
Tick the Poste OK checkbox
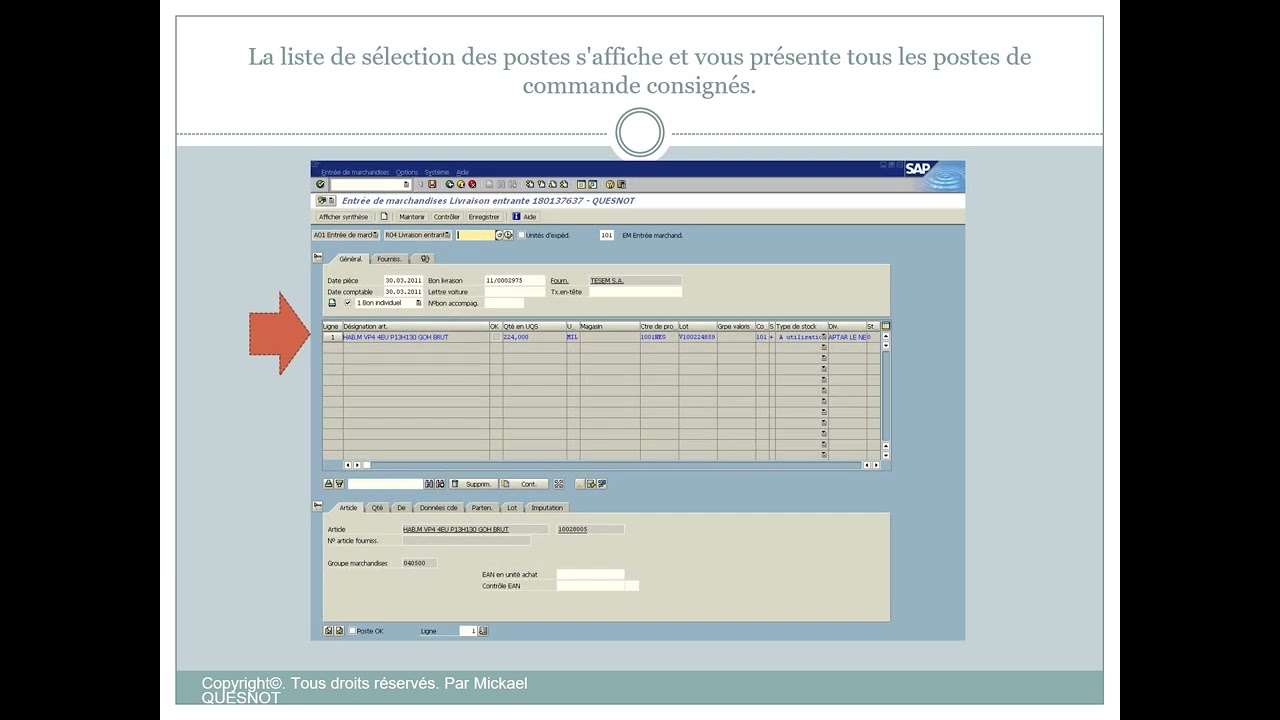(352, 631)
